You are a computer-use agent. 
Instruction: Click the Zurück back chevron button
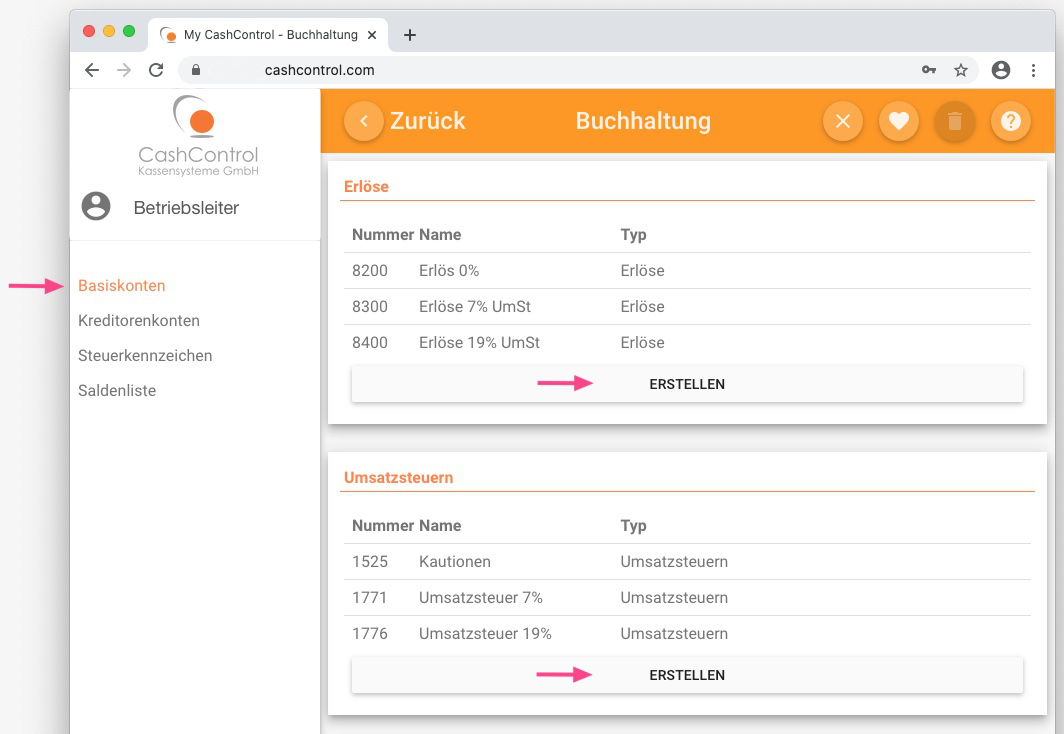[364, 121]
